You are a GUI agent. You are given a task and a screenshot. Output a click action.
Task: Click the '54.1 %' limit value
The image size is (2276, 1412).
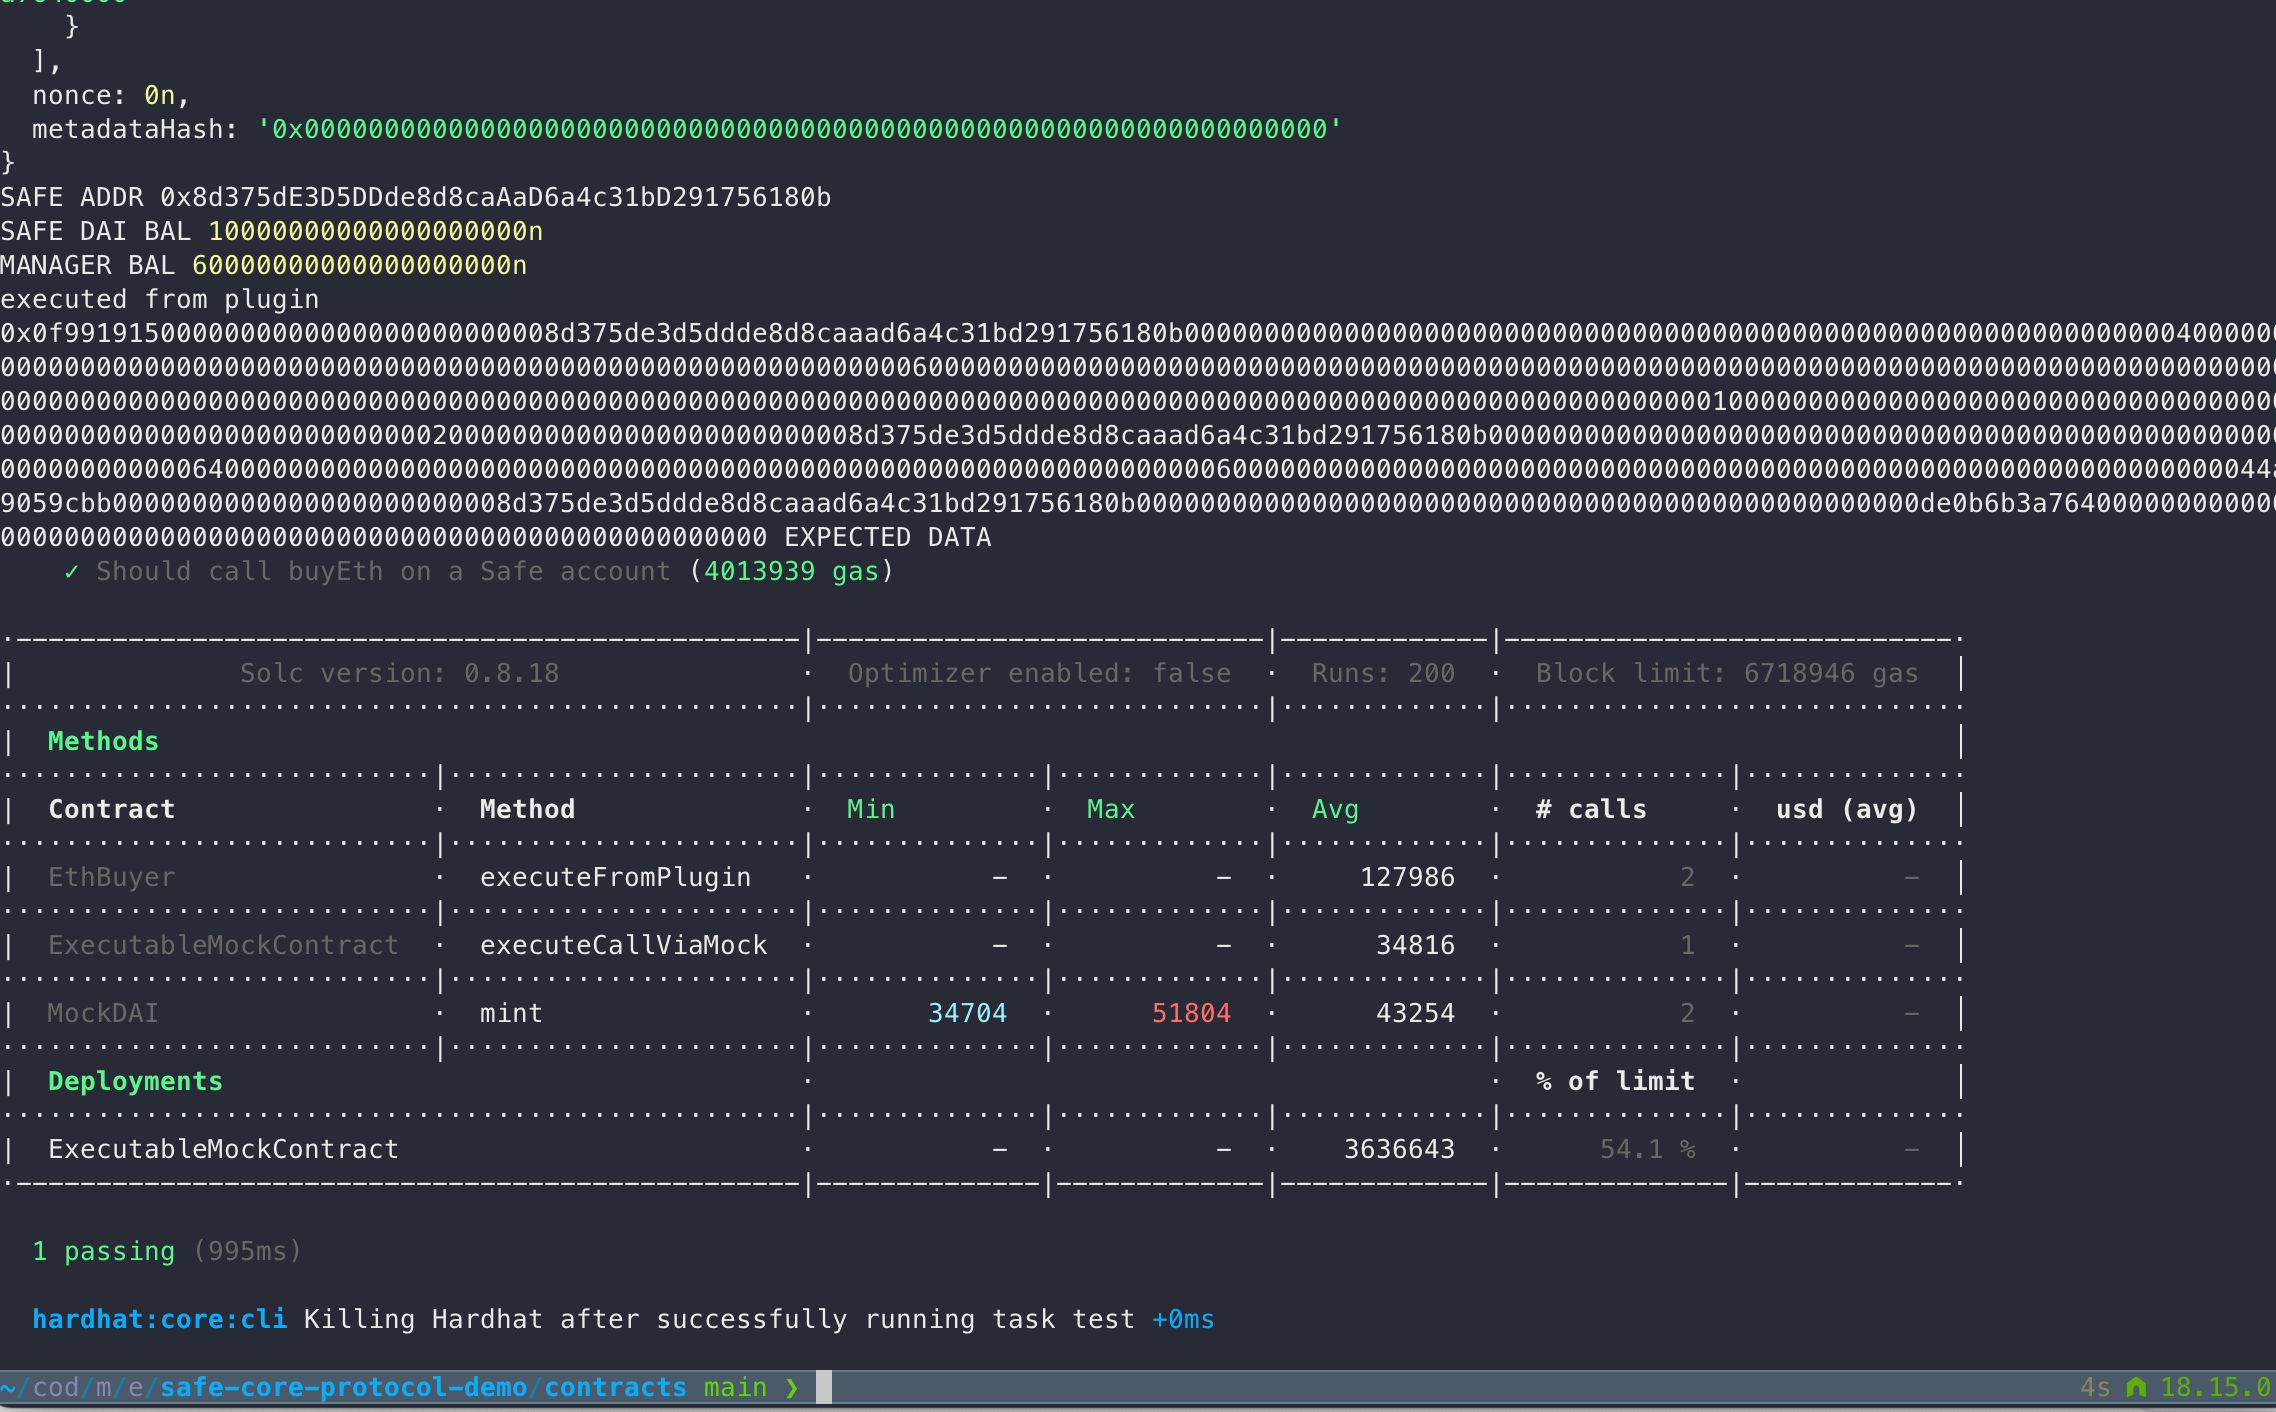click(1648, 1149)
